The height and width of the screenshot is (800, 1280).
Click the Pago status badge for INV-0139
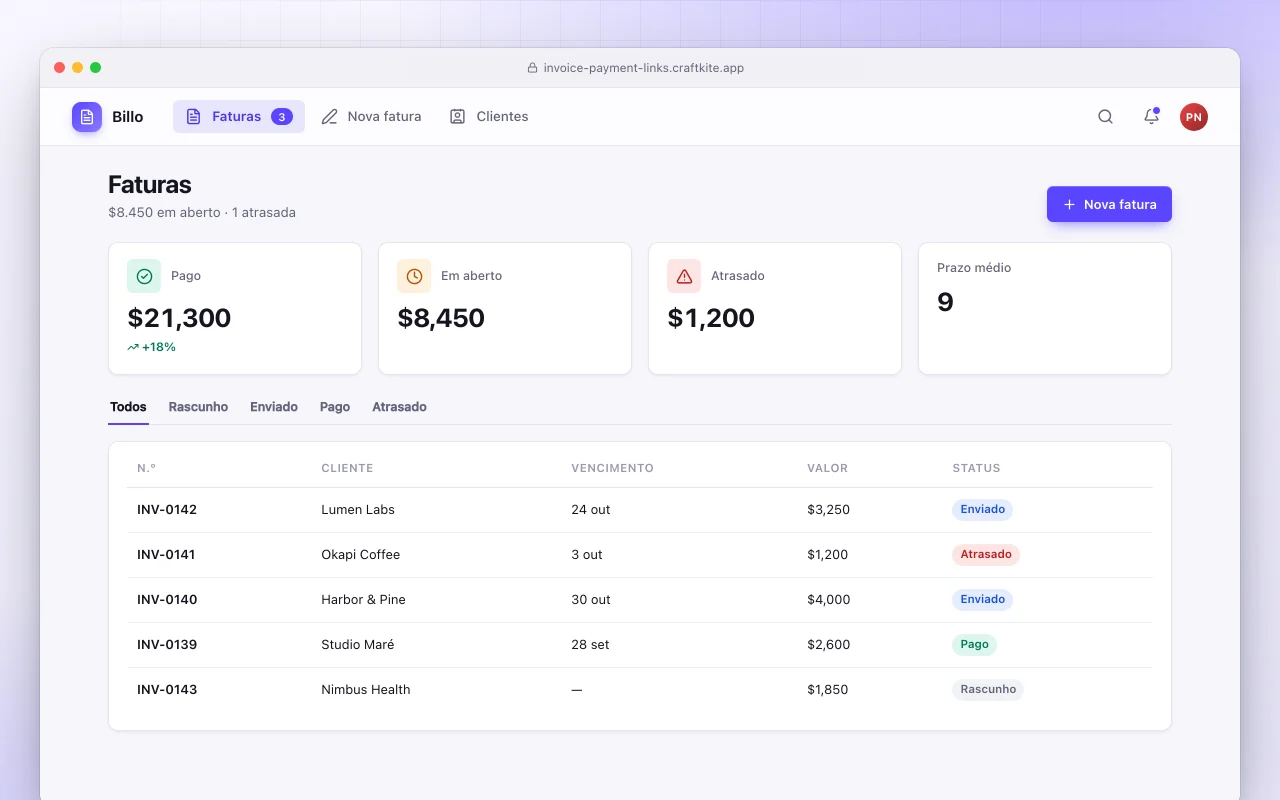click(x=974, y=645)
